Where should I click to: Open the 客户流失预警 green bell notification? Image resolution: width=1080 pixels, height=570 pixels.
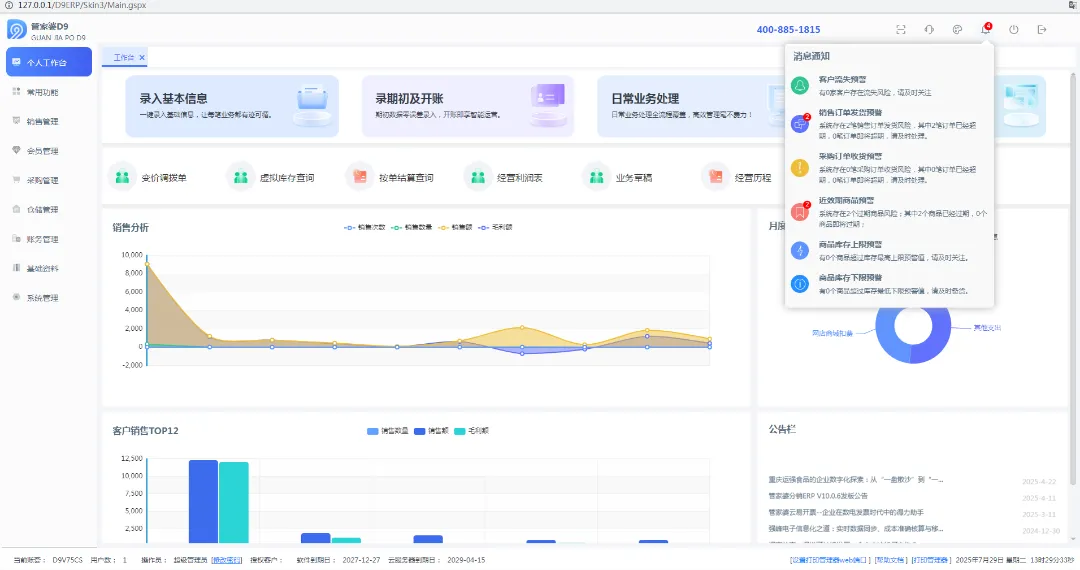point(889,85)
